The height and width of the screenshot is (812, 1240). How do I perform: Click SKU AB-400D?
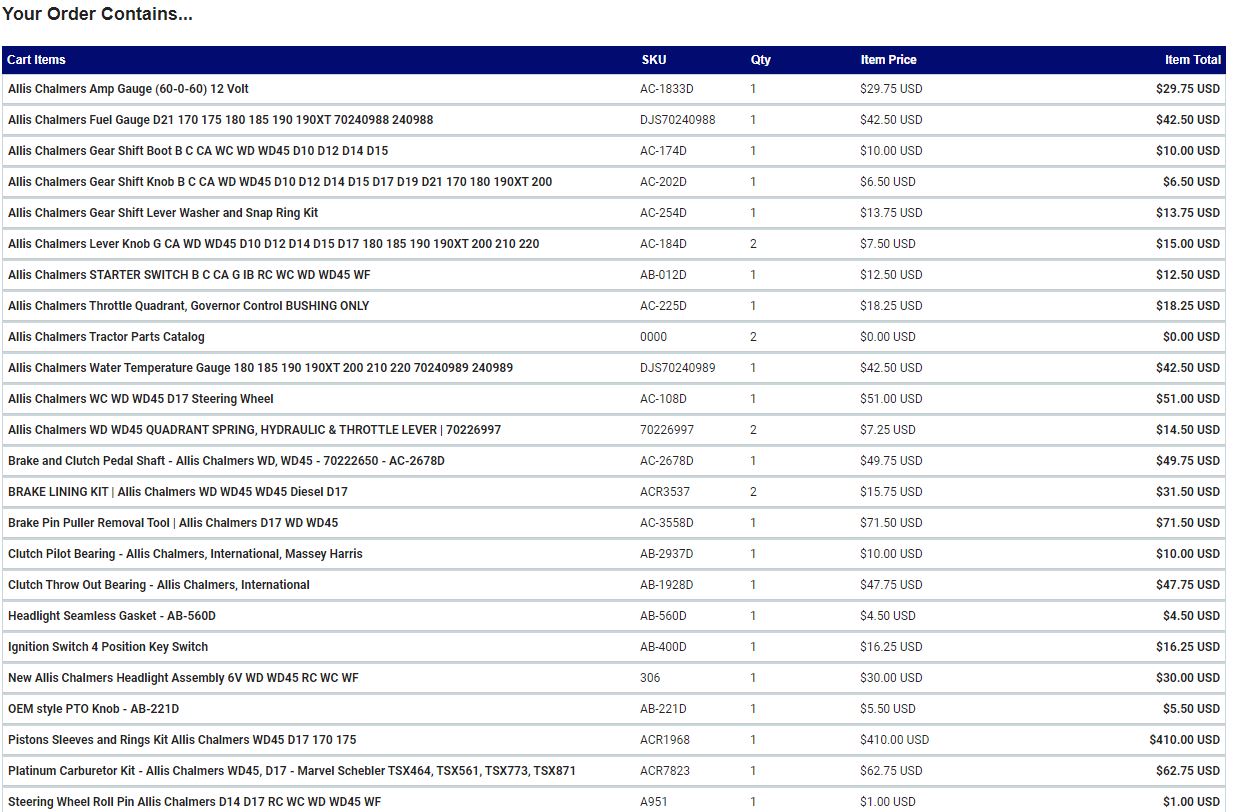click(663, 647)
